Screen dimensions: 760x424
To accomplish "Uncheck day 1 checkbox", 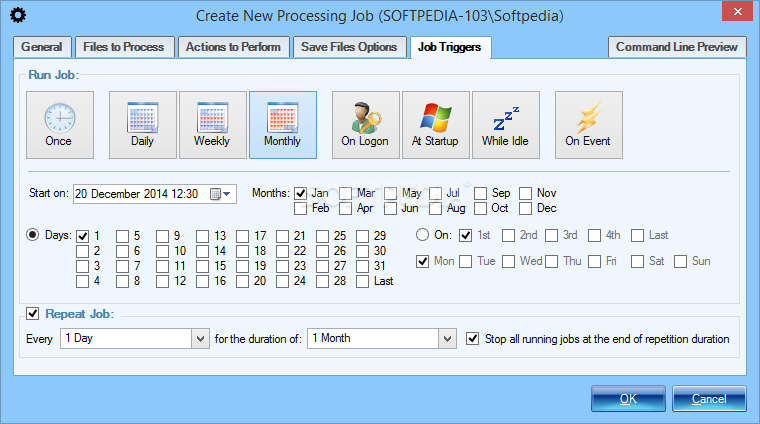I will tap(82, 236).
